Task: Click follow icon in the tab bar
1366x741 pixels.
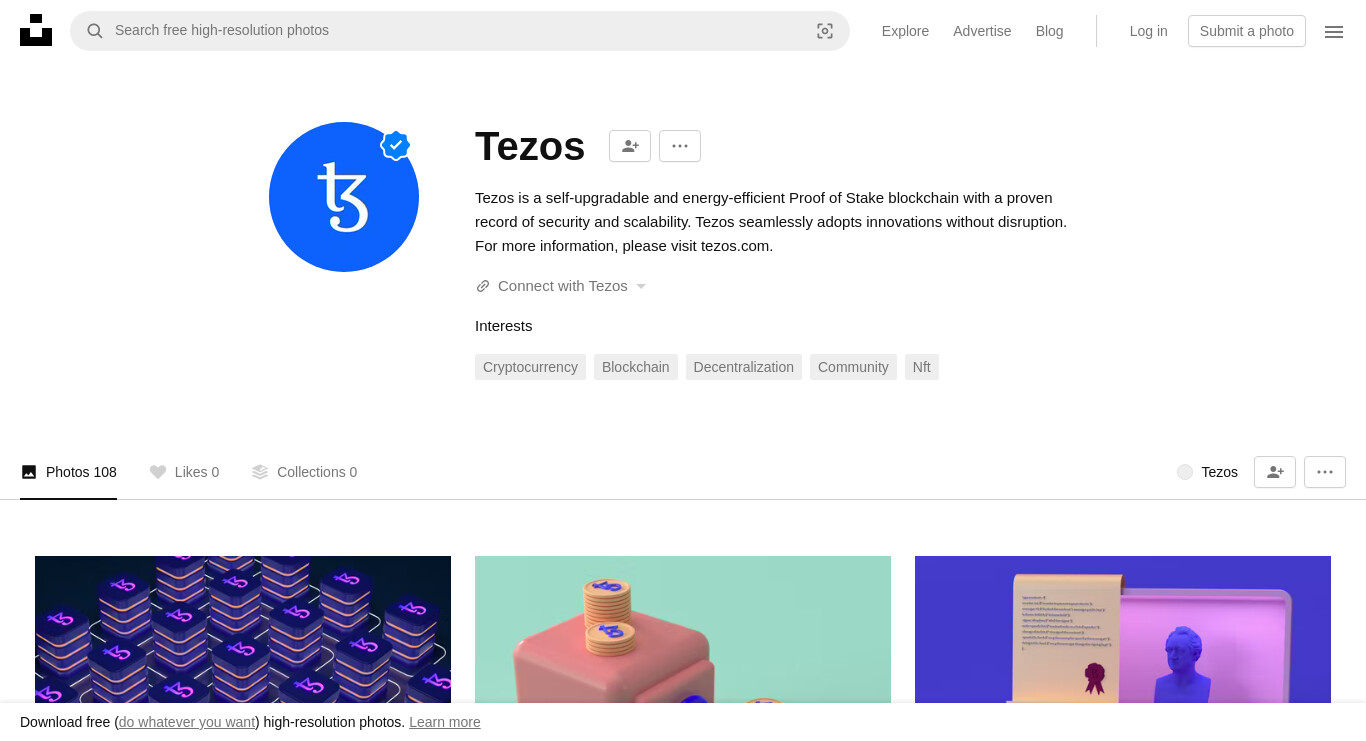Action: pyautogui.click(x=1275, y=472)
